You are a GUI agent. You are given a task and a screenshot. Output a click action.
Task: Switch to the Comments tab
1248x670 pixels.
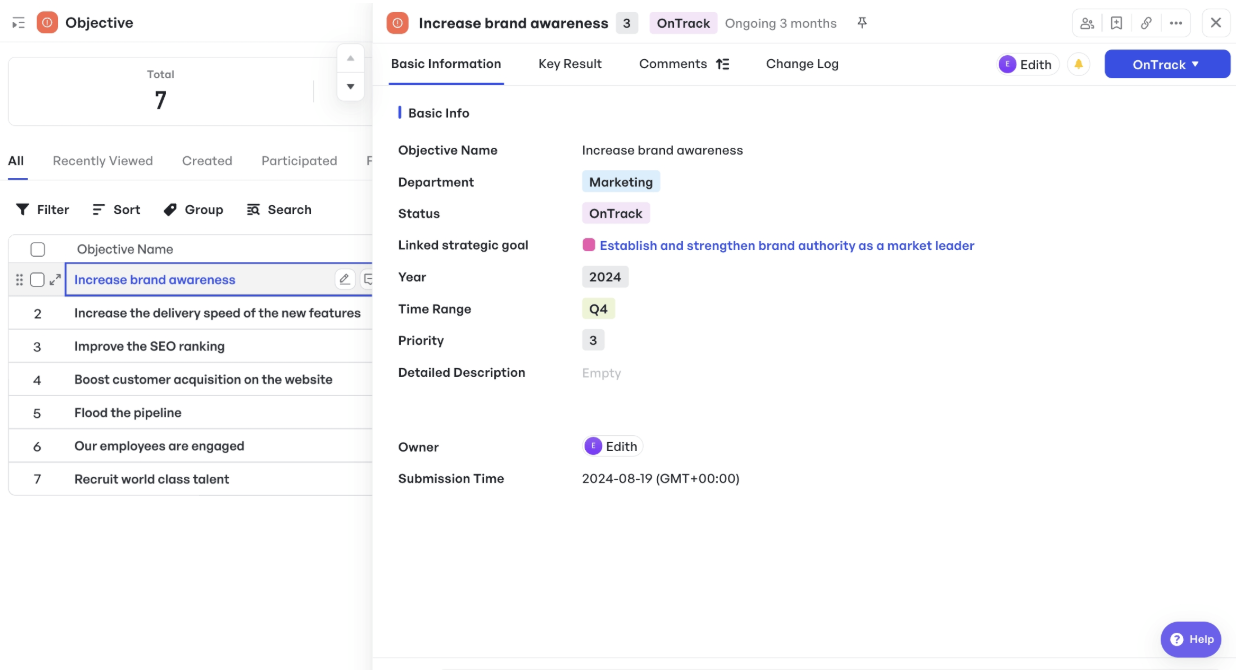[x=673, y=64]
